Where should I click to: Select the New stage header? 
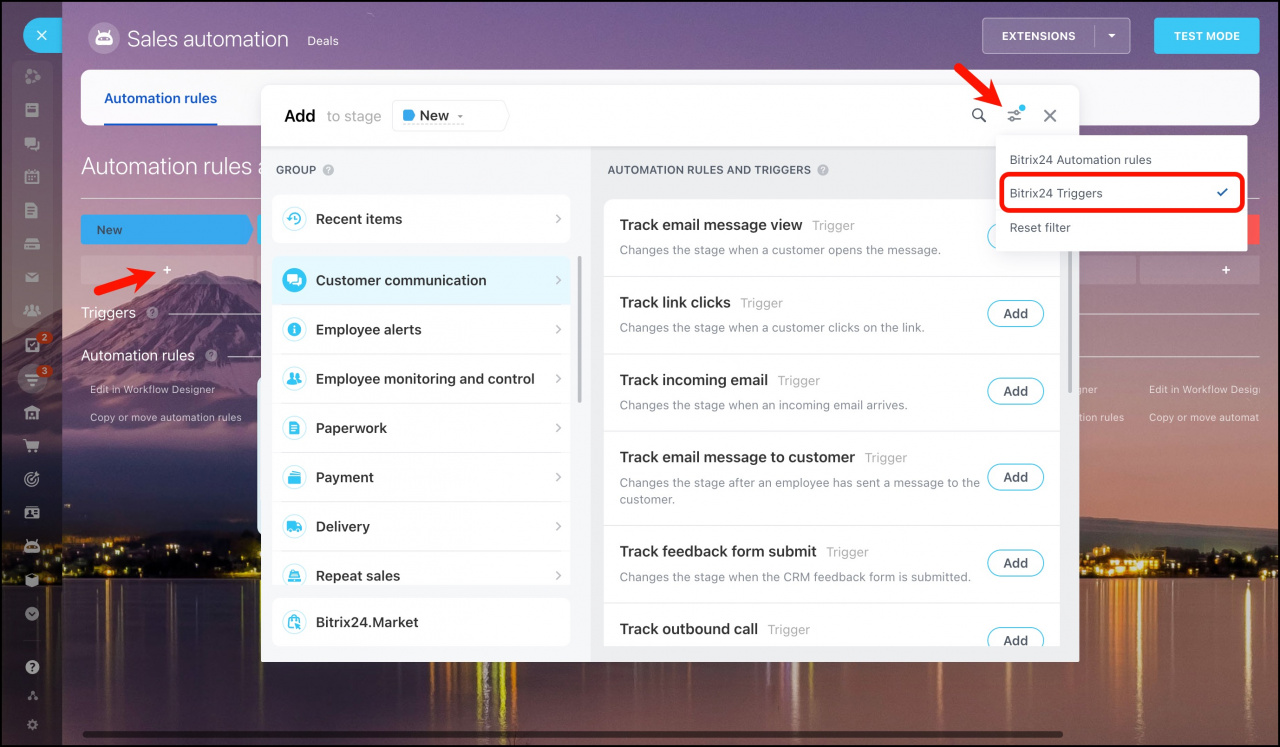[x=165, y=230]
